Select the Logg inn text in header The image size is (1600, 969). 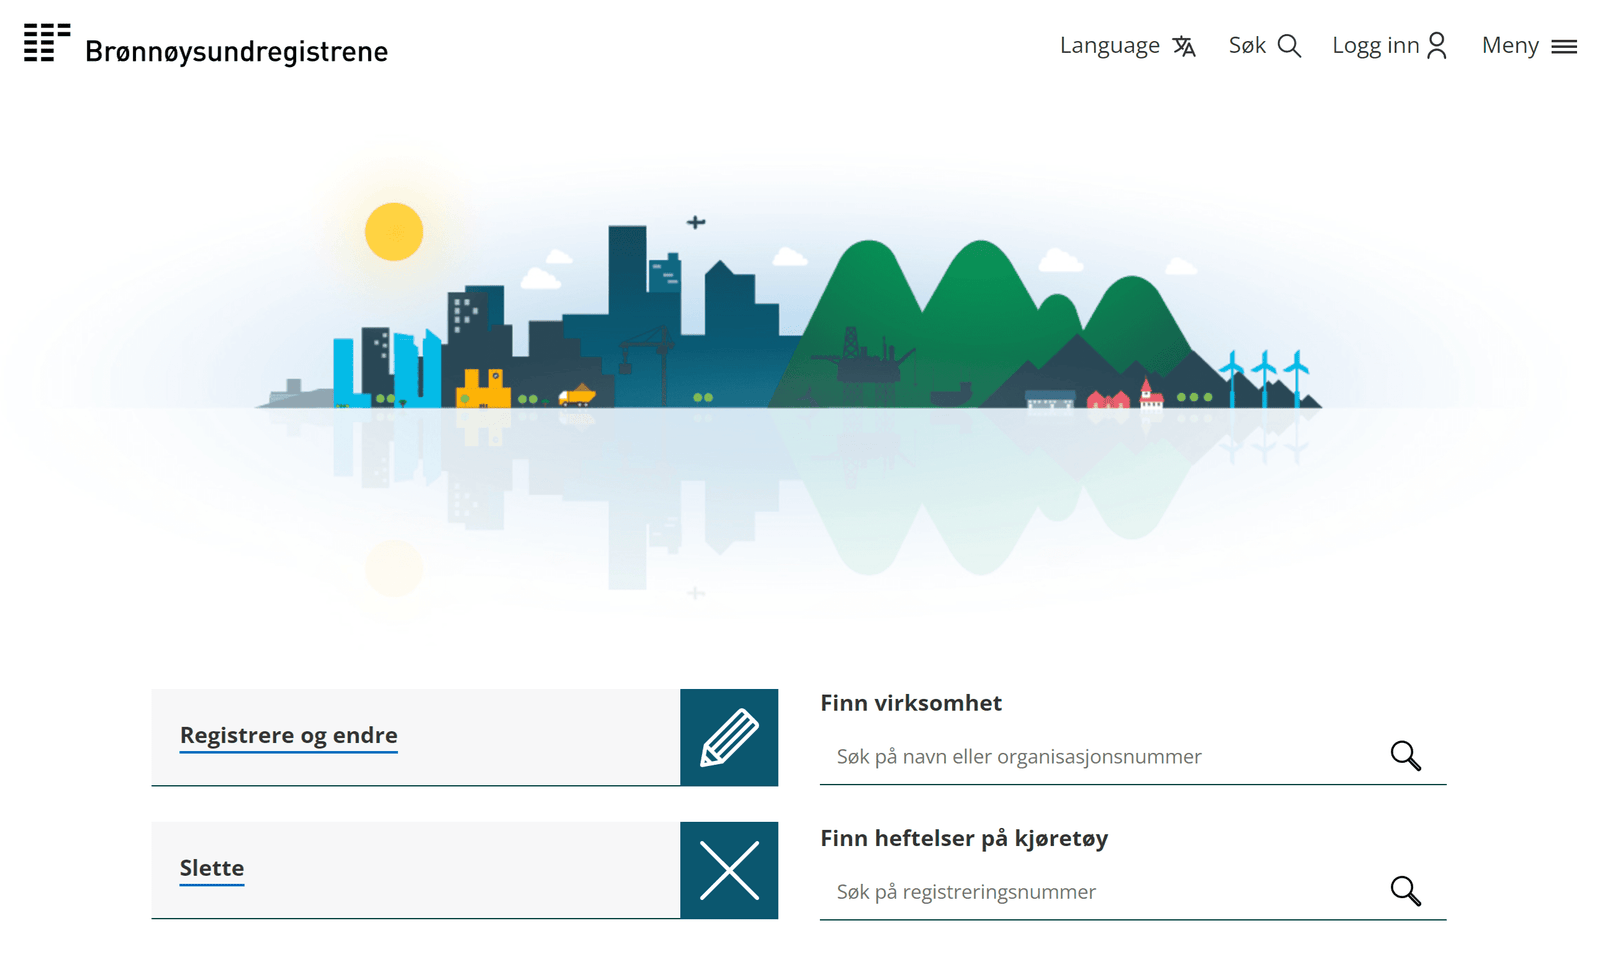coord(1375,46)
